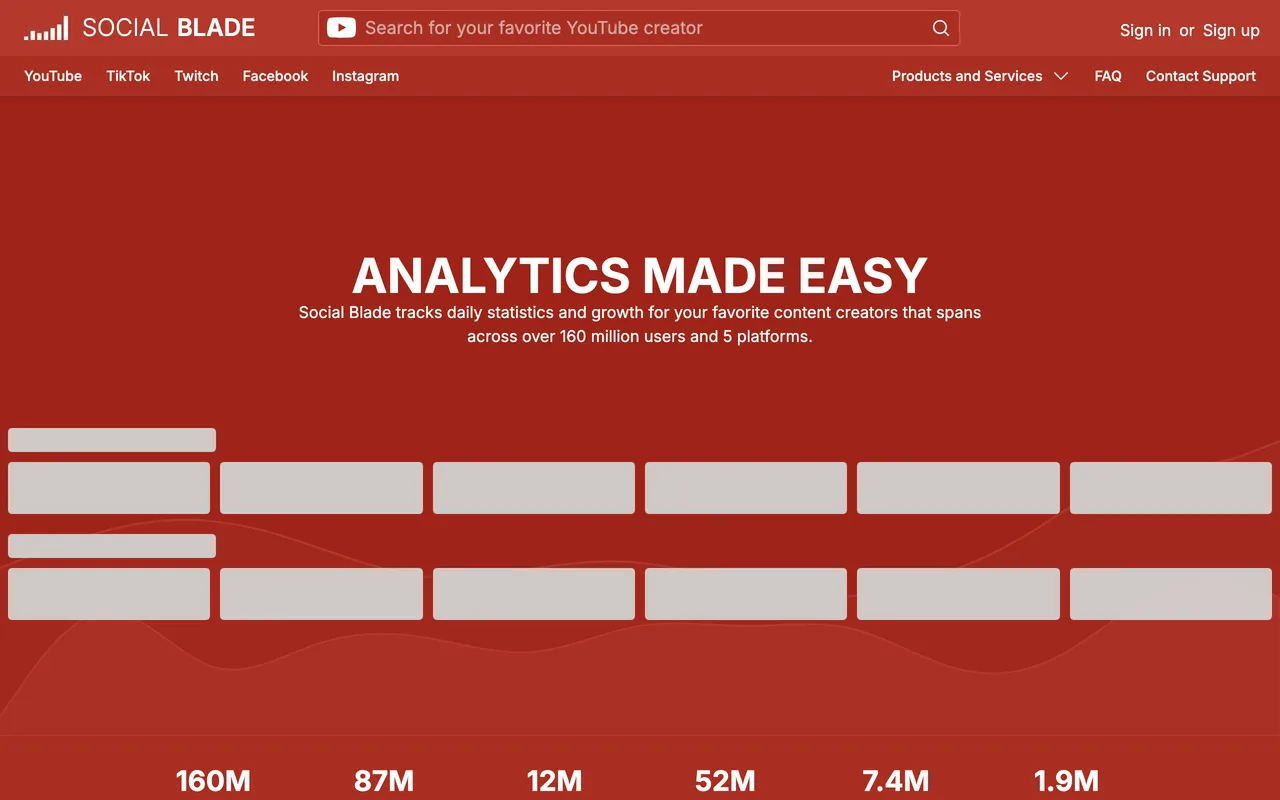The width and height of the screenshot is (1280, 800).
Task: Click the Sign in link
Action: click(x=1145, y=30)
